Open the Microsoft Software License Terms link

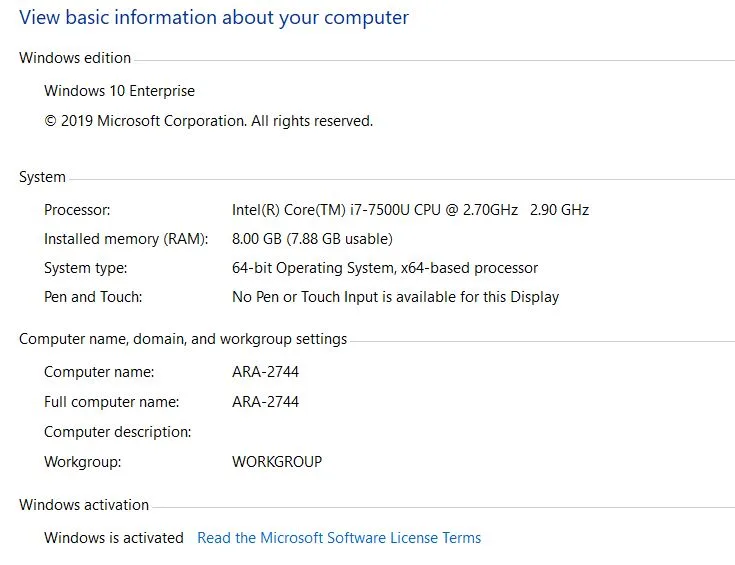(x=339, y=538)
